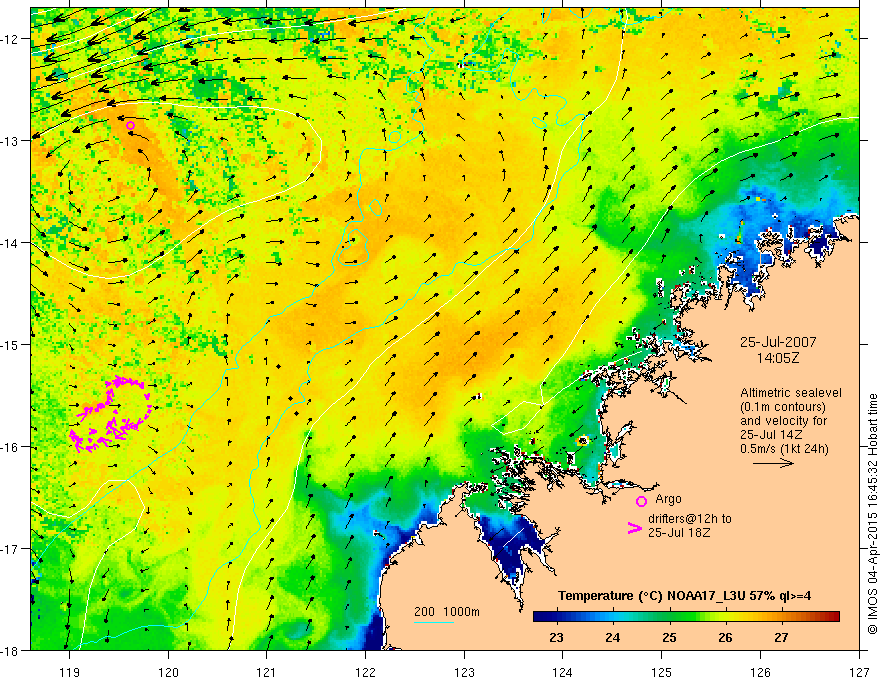Viewport: 880px width, 680px height.
Task: Click longitude axis label '127'
Action: pos(859,672)
